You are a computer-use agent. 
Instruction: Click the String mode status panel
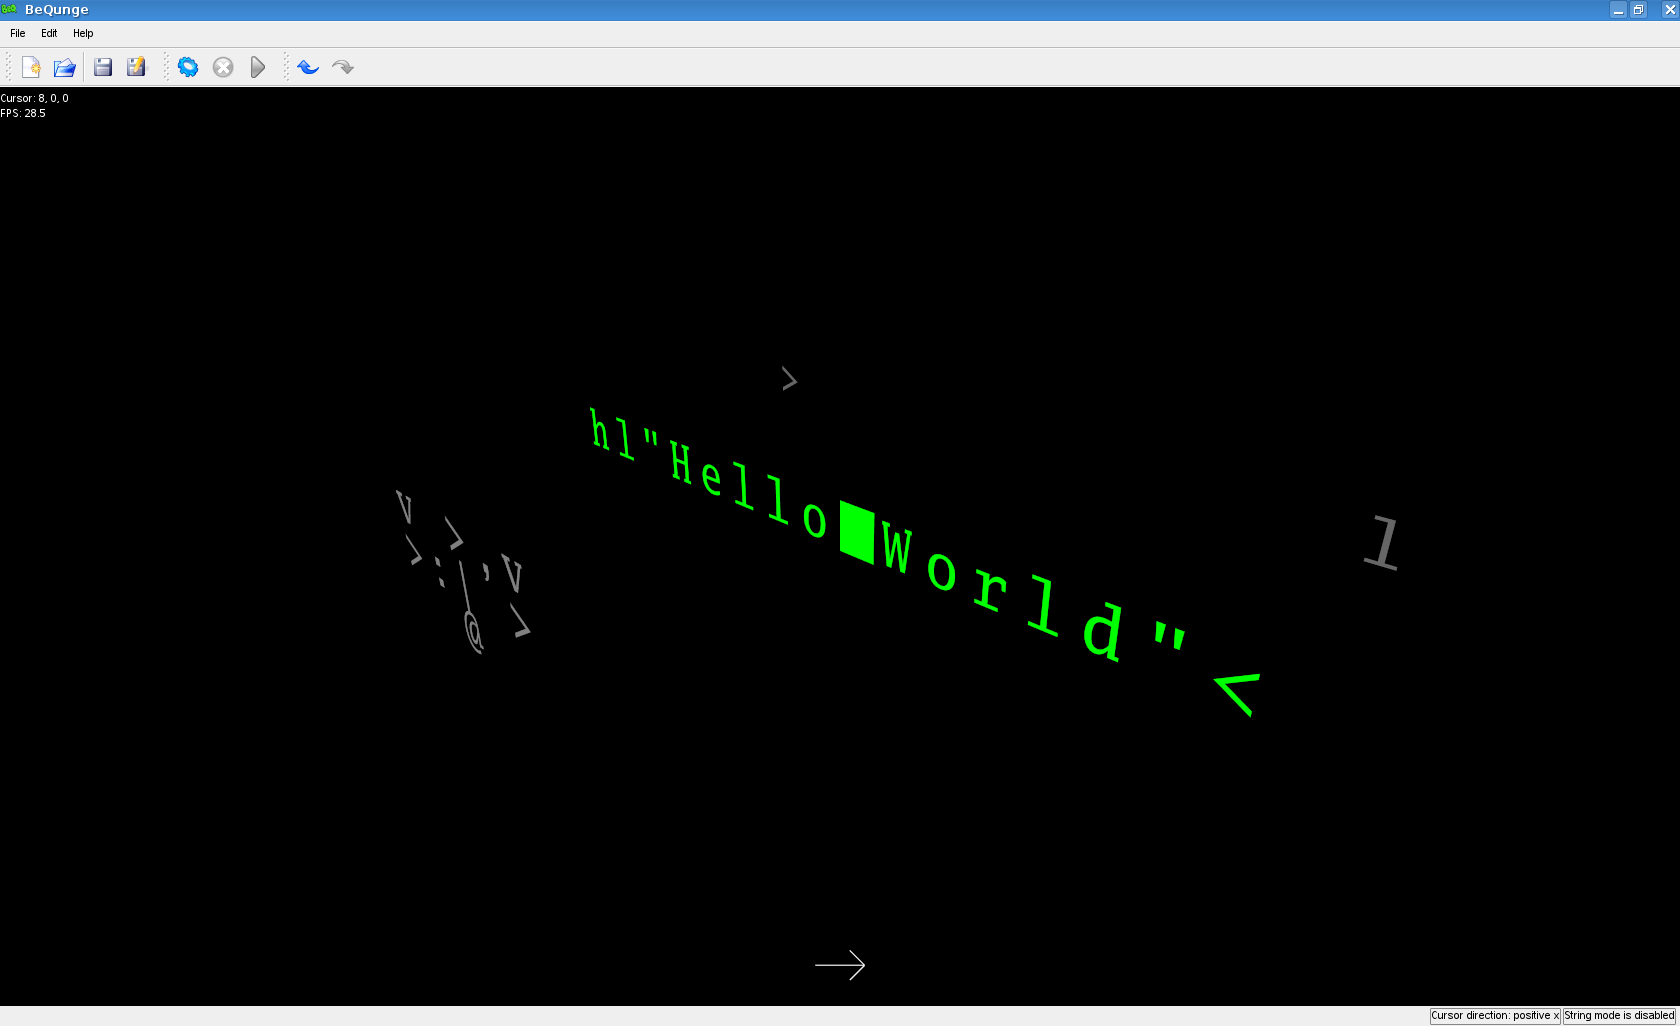(1619, 1015)
